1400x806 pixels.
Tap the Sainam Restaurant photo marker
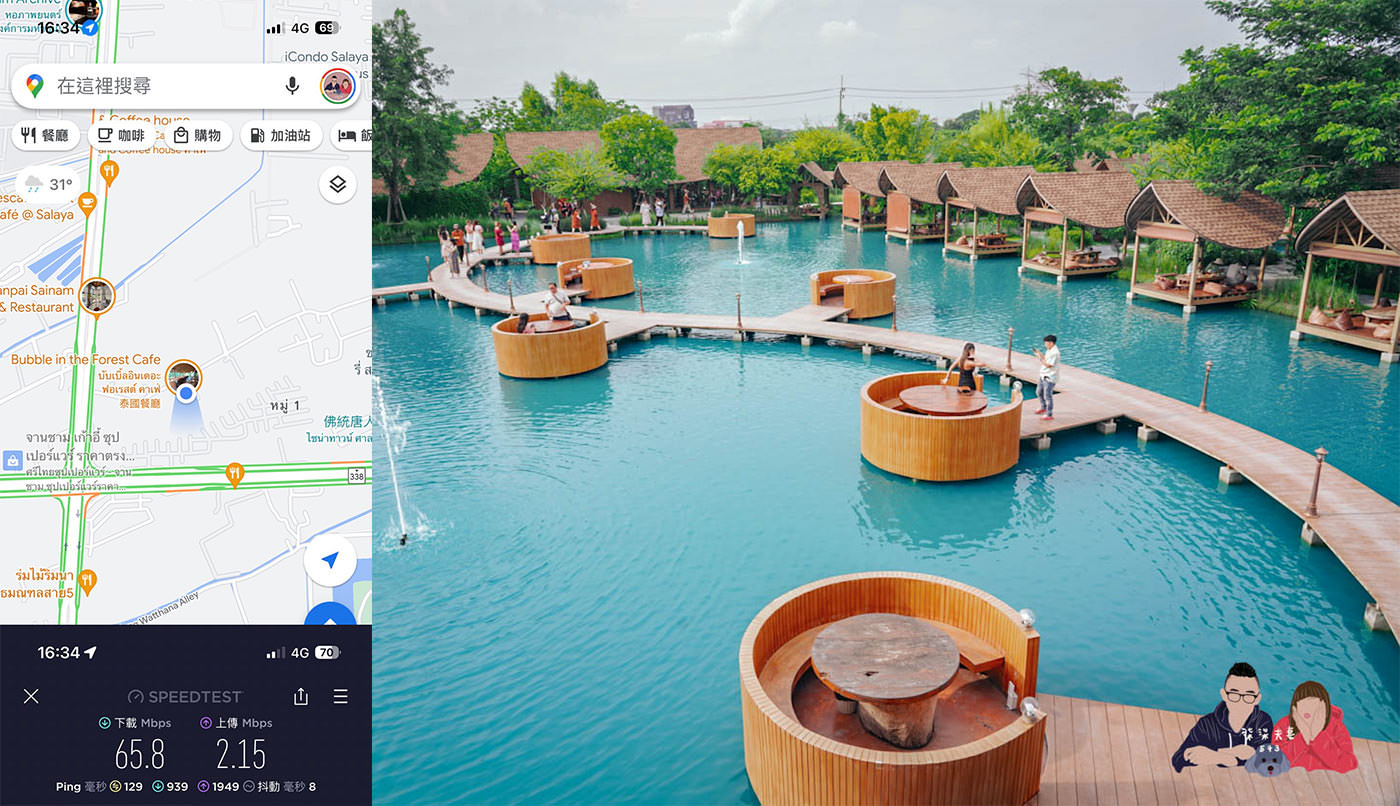click(97, 295)
